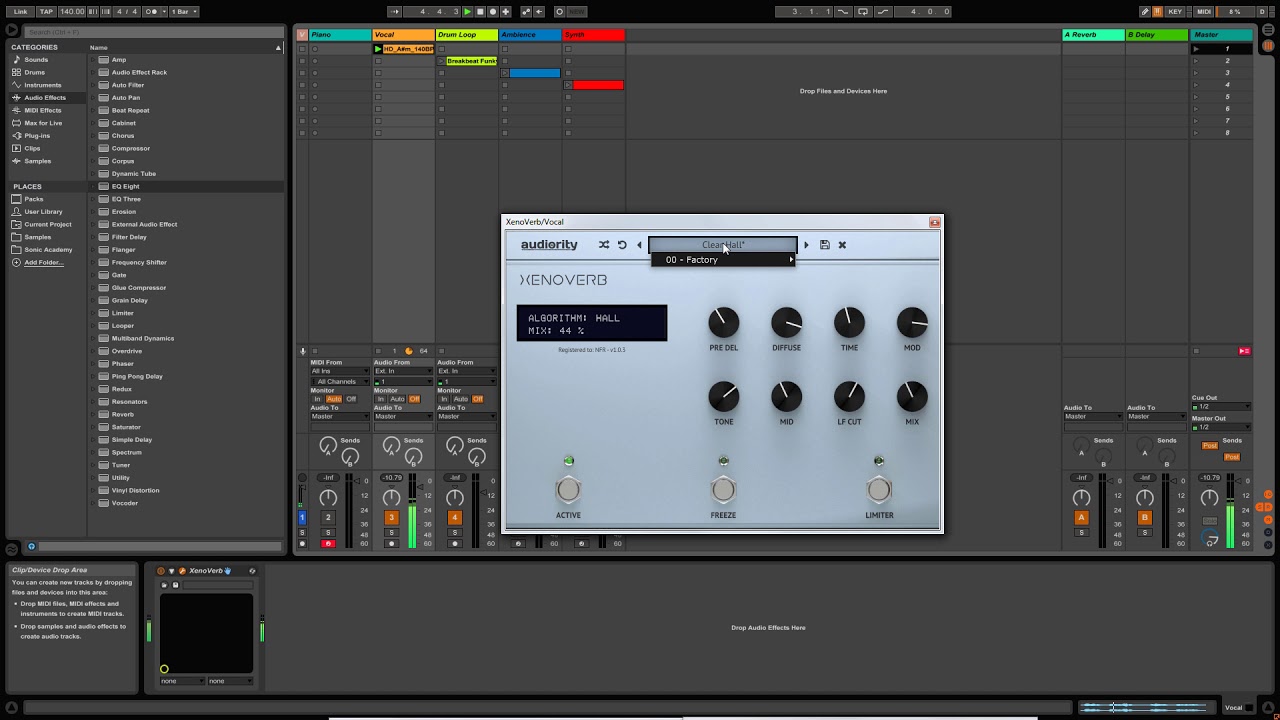Select the Max for Live category
This screenshot has width=1280, height=720.
point(43,123)
